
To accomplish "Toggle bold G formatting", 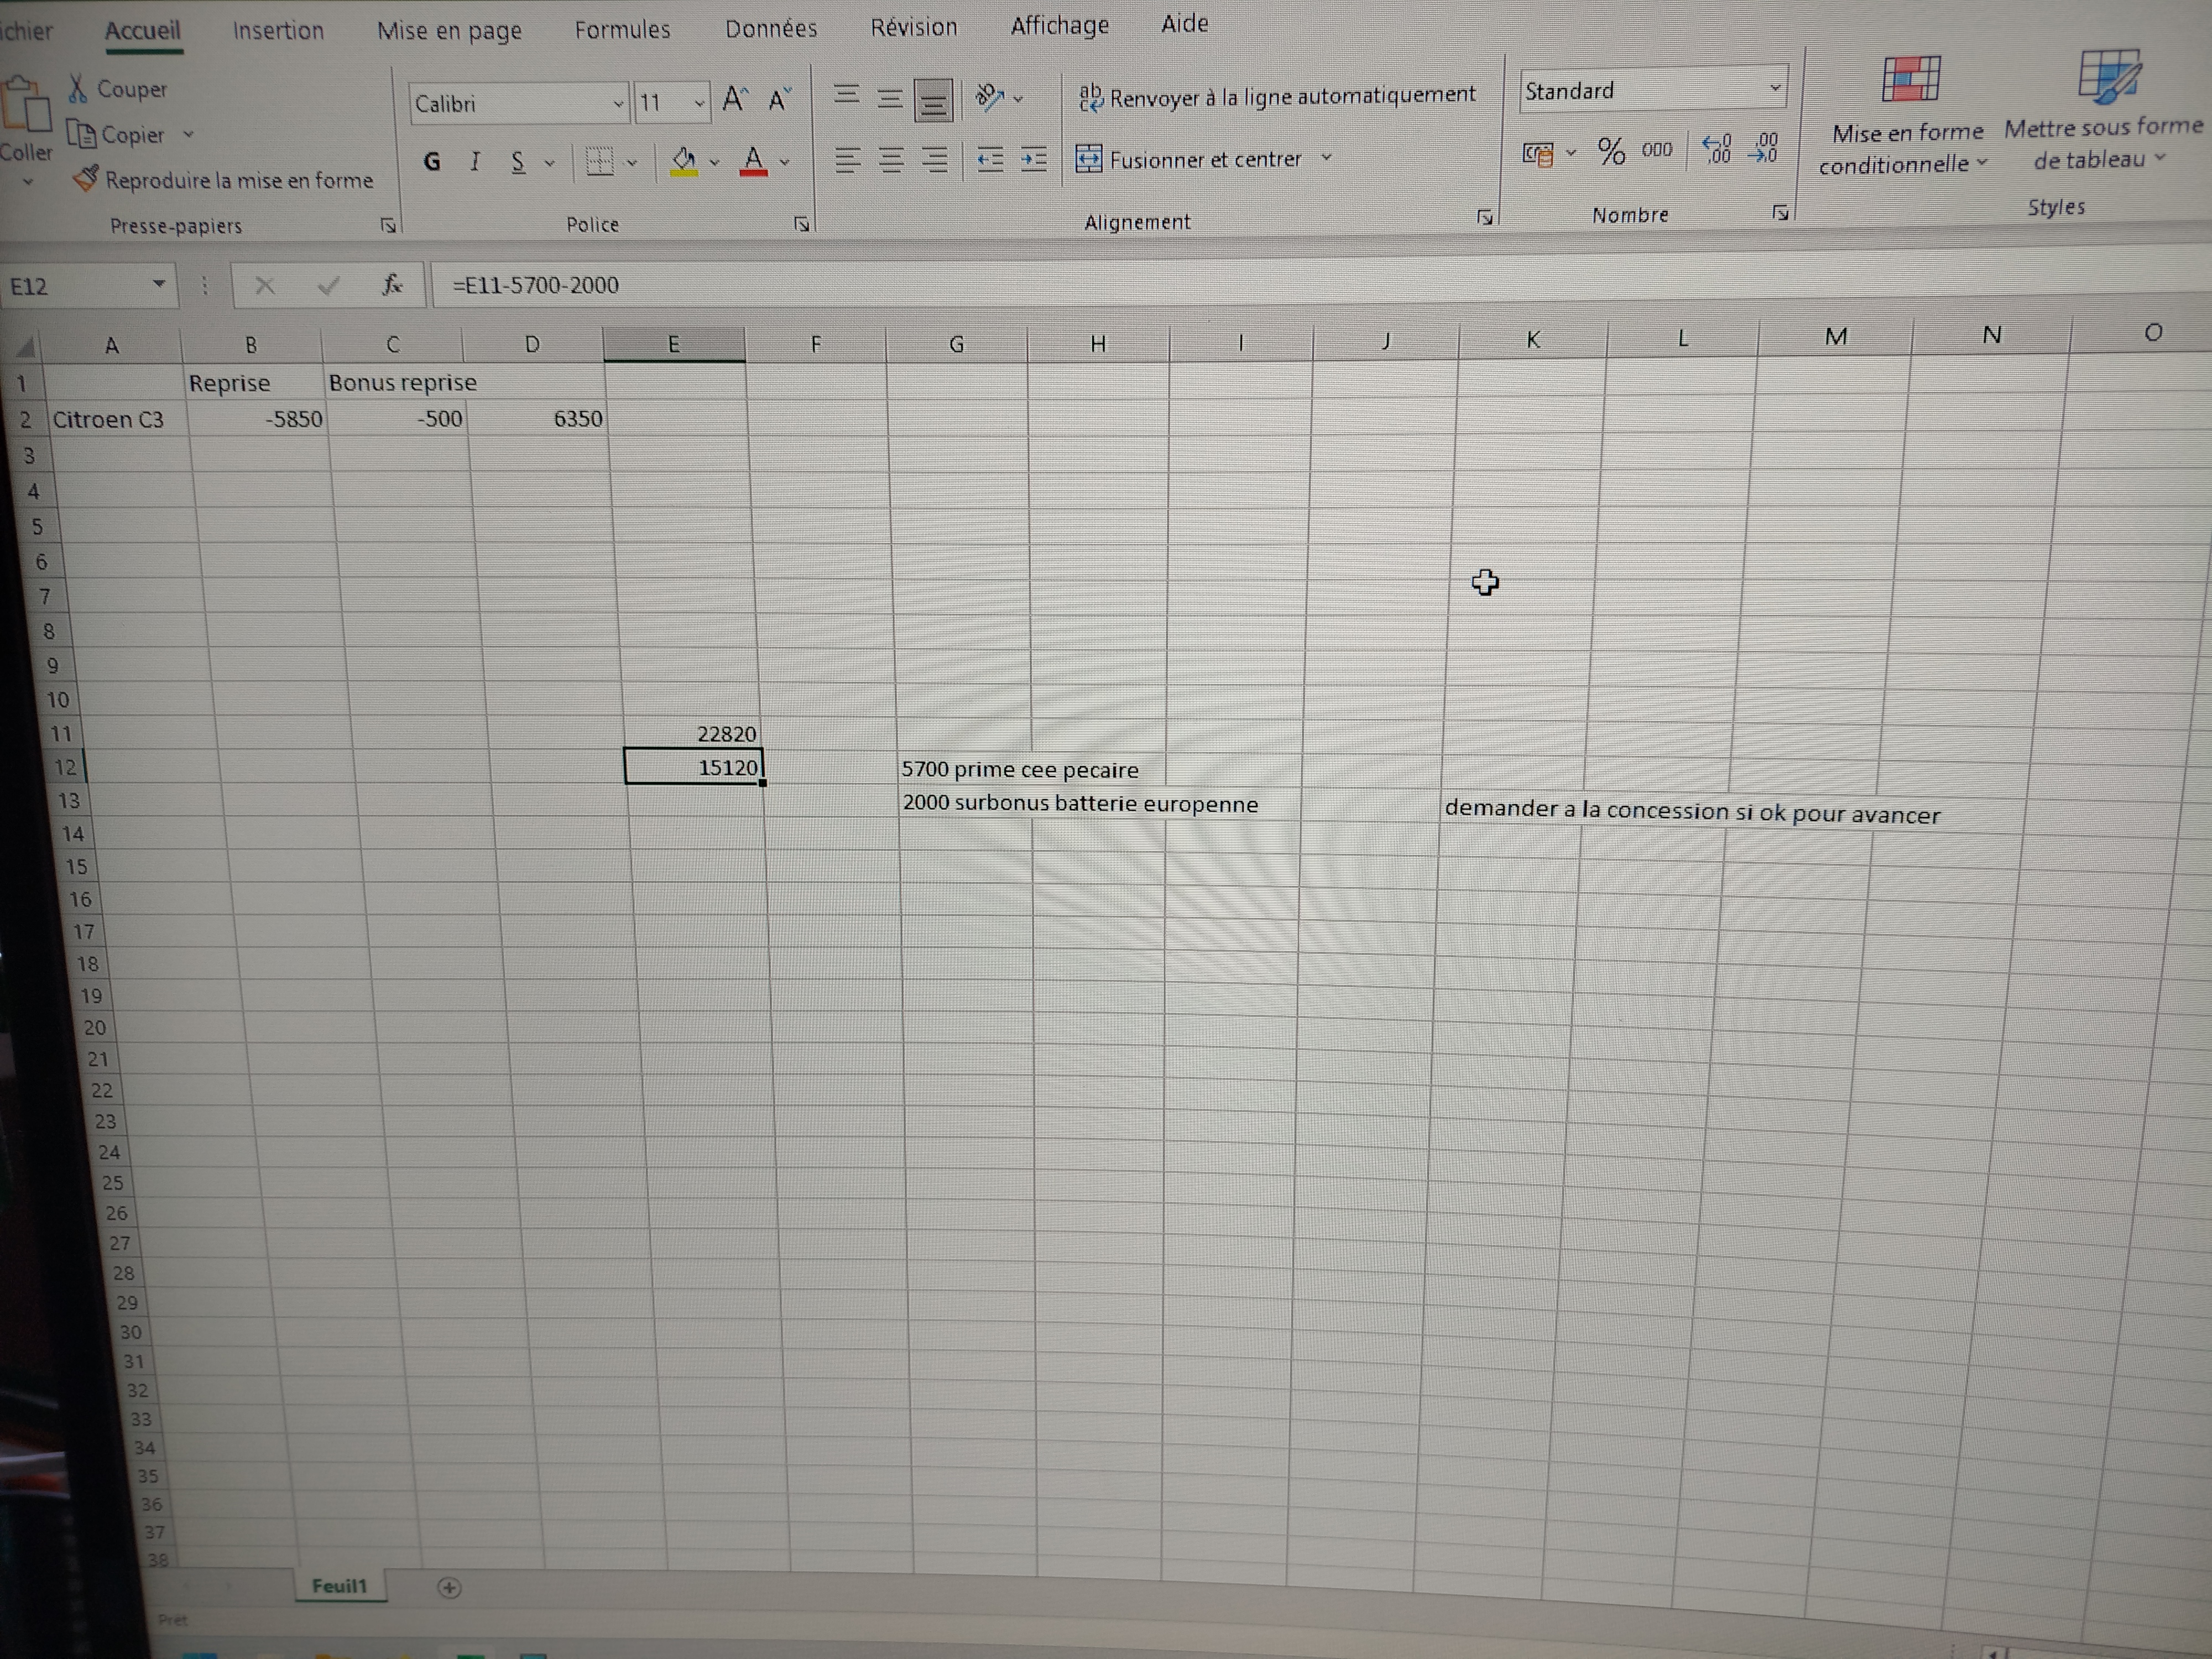I will 432,161.
